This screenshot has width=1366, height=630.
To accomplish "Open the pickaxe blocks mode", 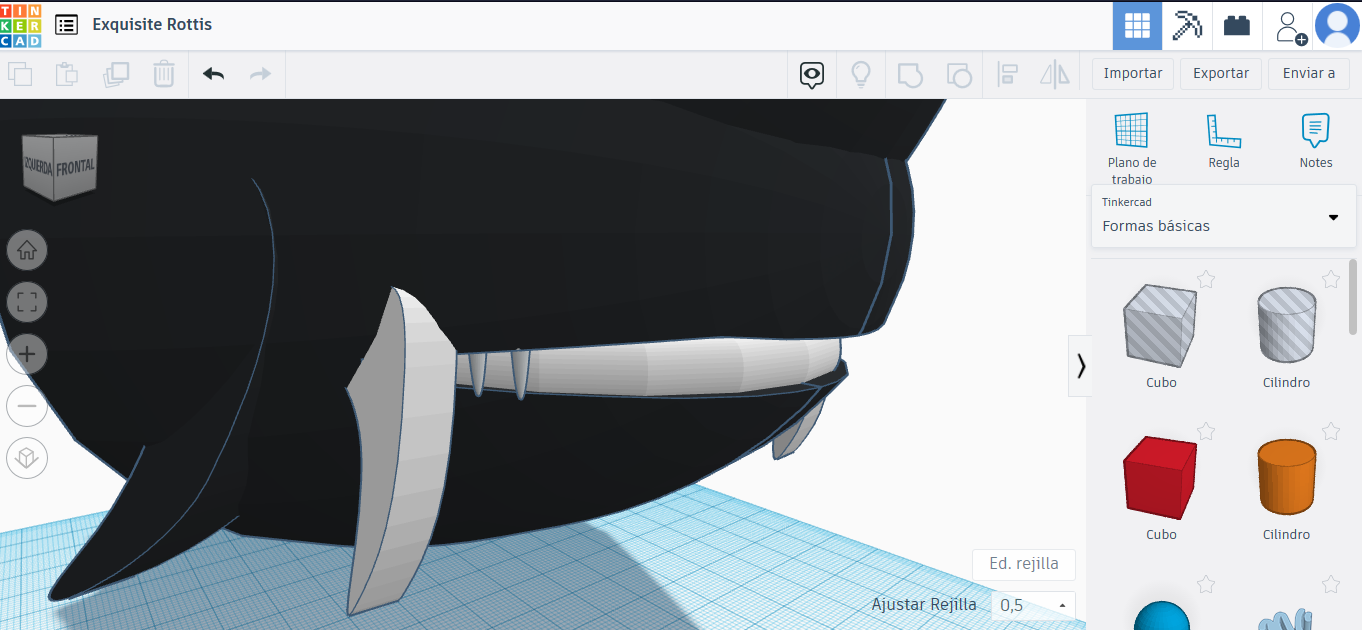I will click(x=1187, y=25).
